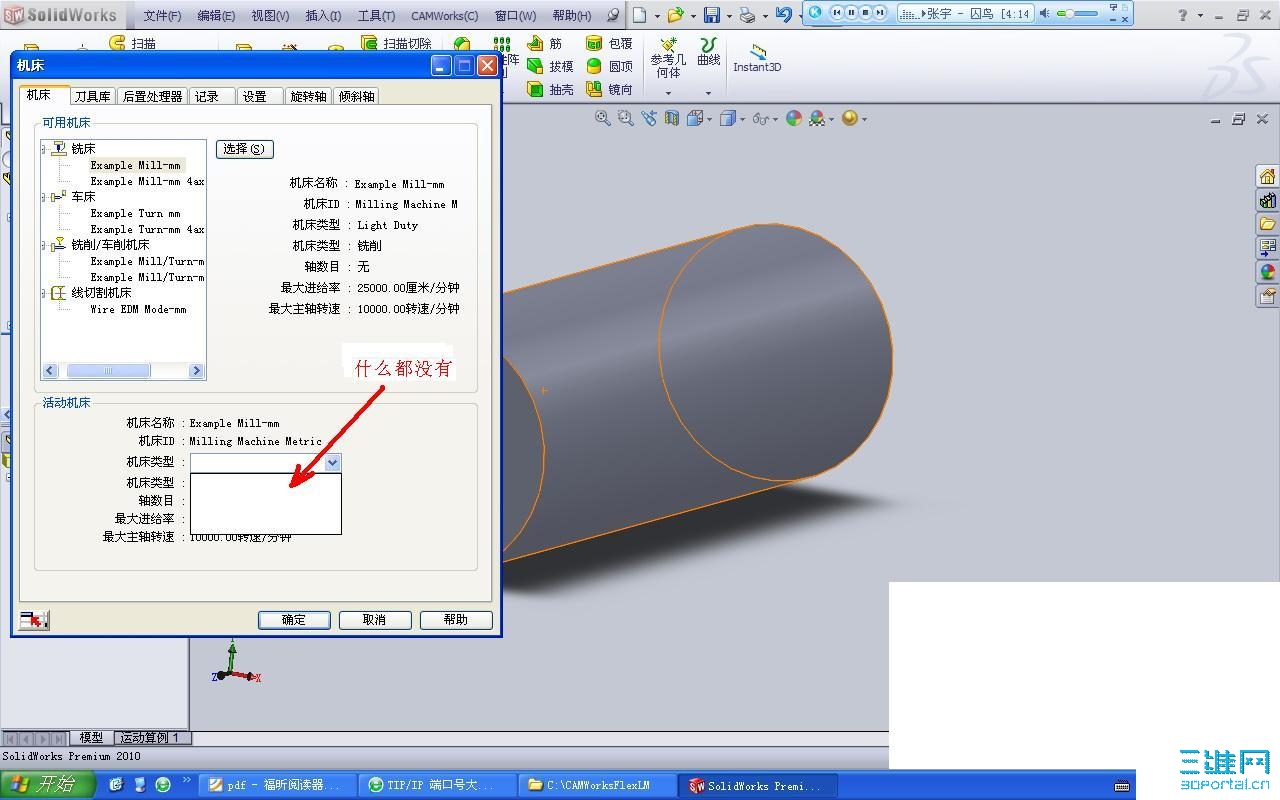Open the 参考几何体 reference geometry tool
The height and width of the screenshot is (800, 1280).
(x=668, y=59)
